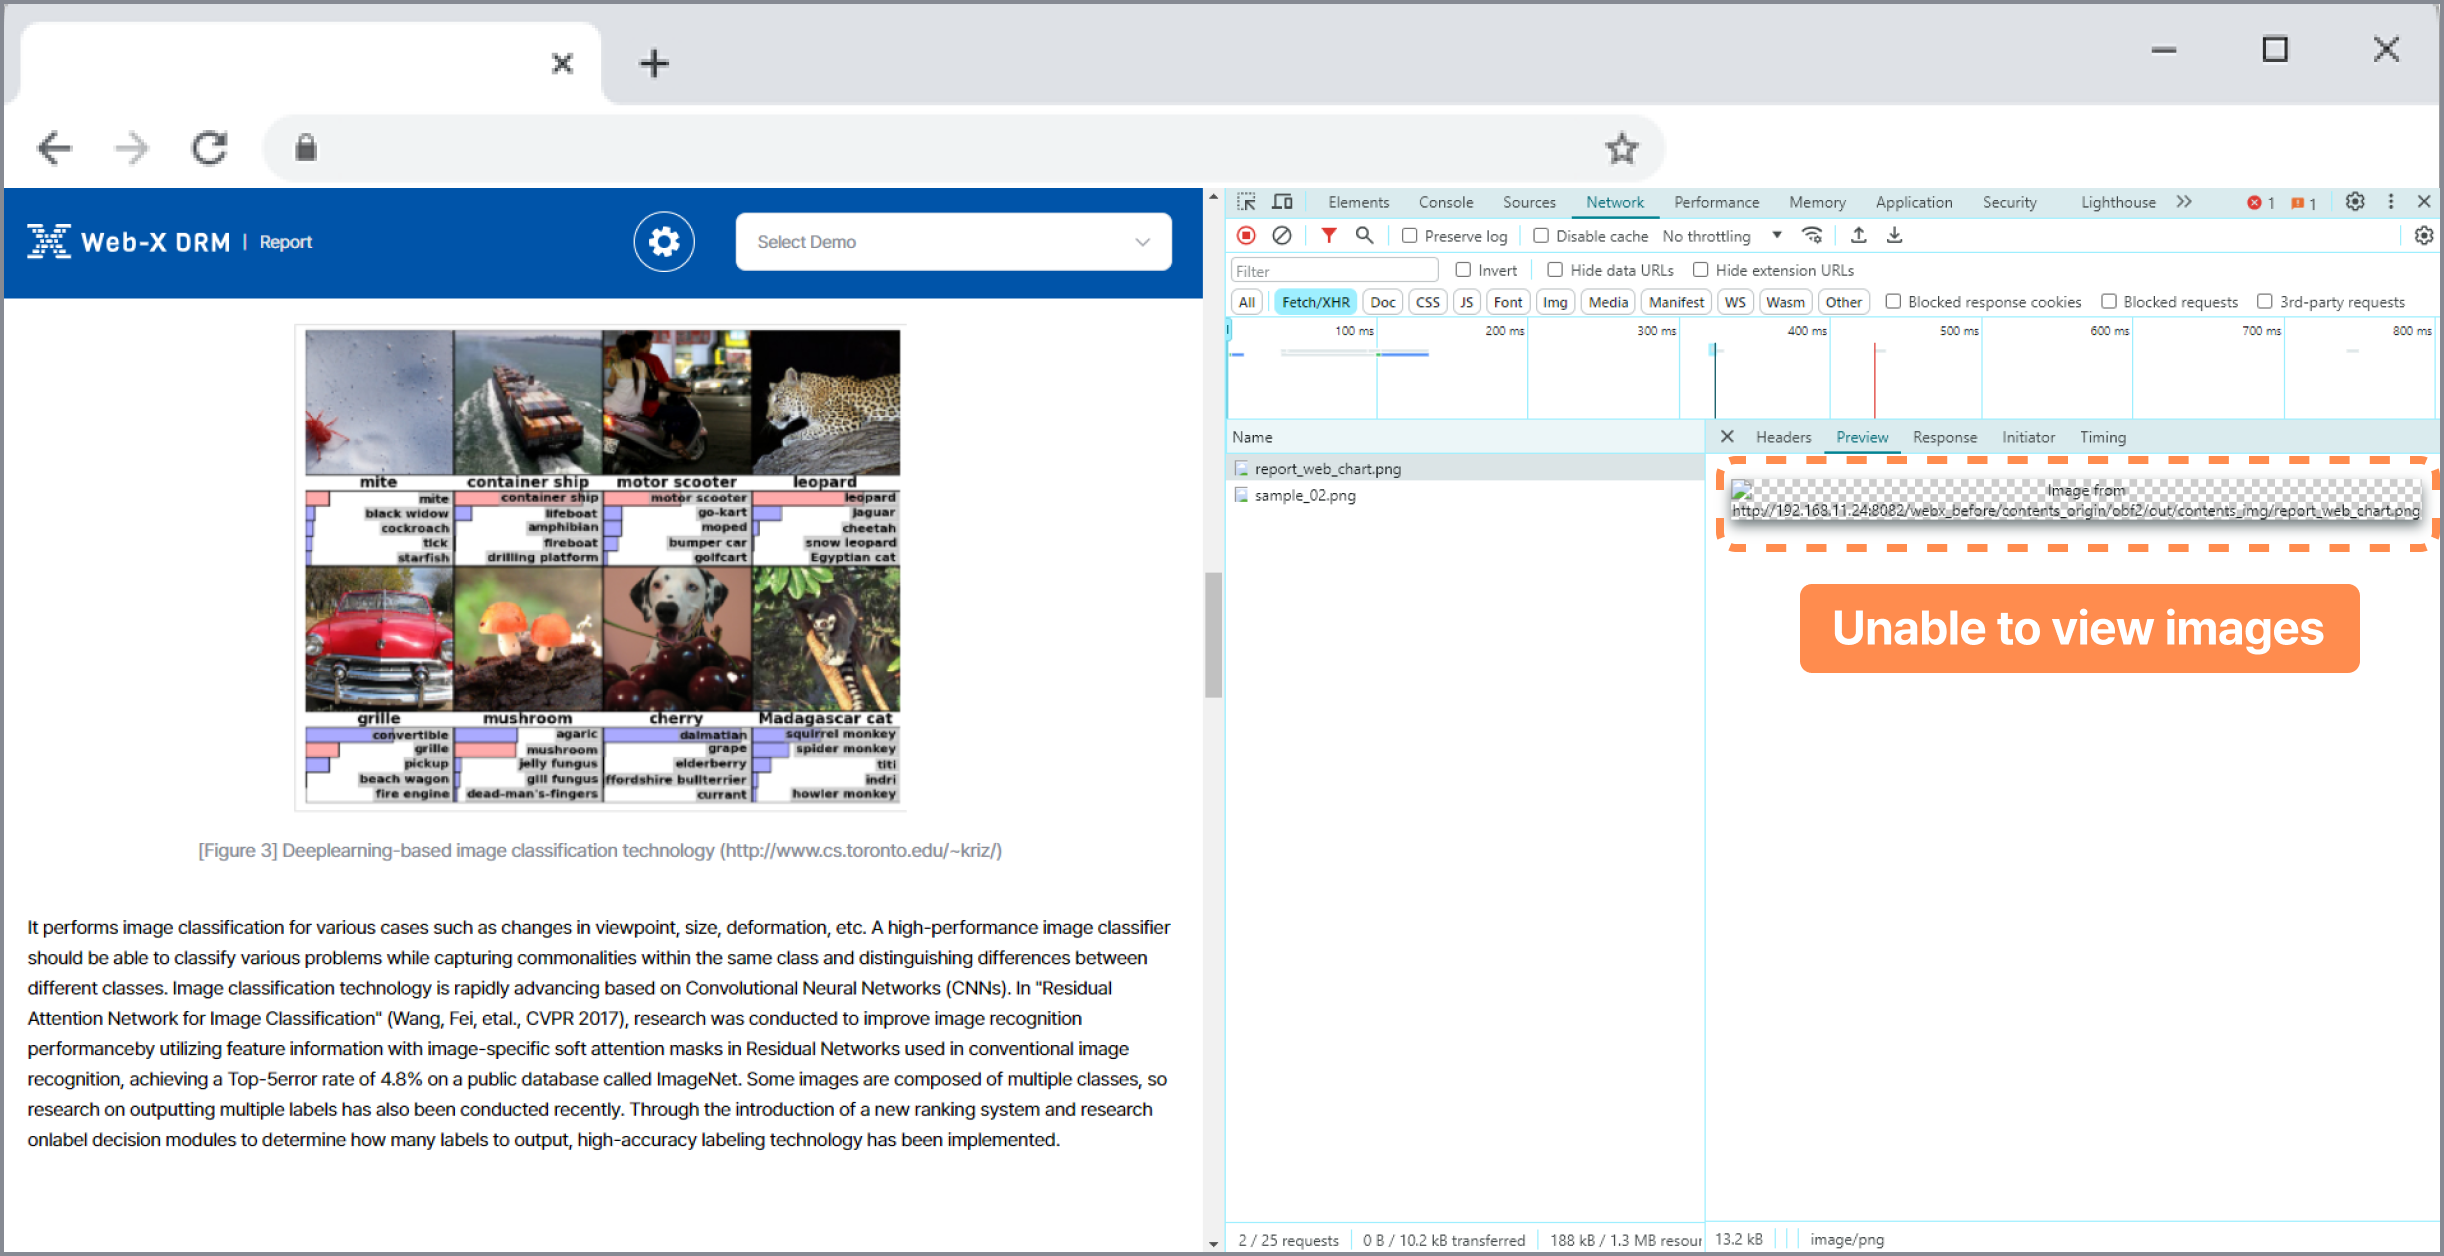
Task: Open network search magnifier icon
Action: tap(1364, 236)
